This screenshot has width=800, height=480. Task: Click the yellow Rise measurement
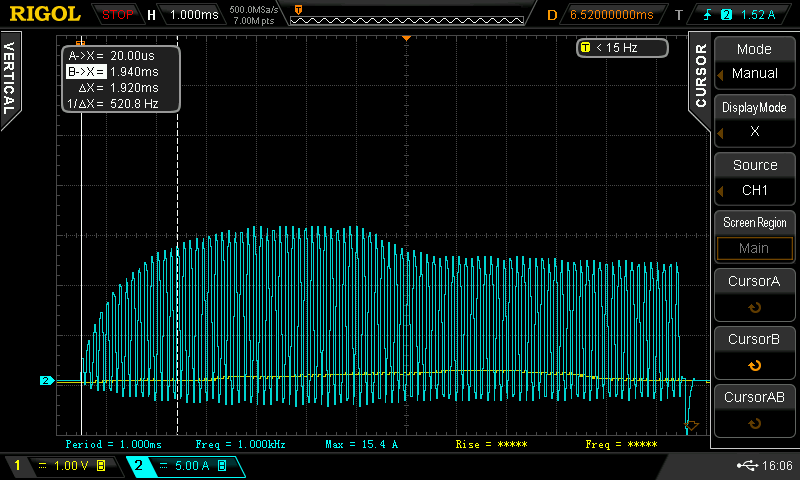pyautogui.click(x=491, y=444)
